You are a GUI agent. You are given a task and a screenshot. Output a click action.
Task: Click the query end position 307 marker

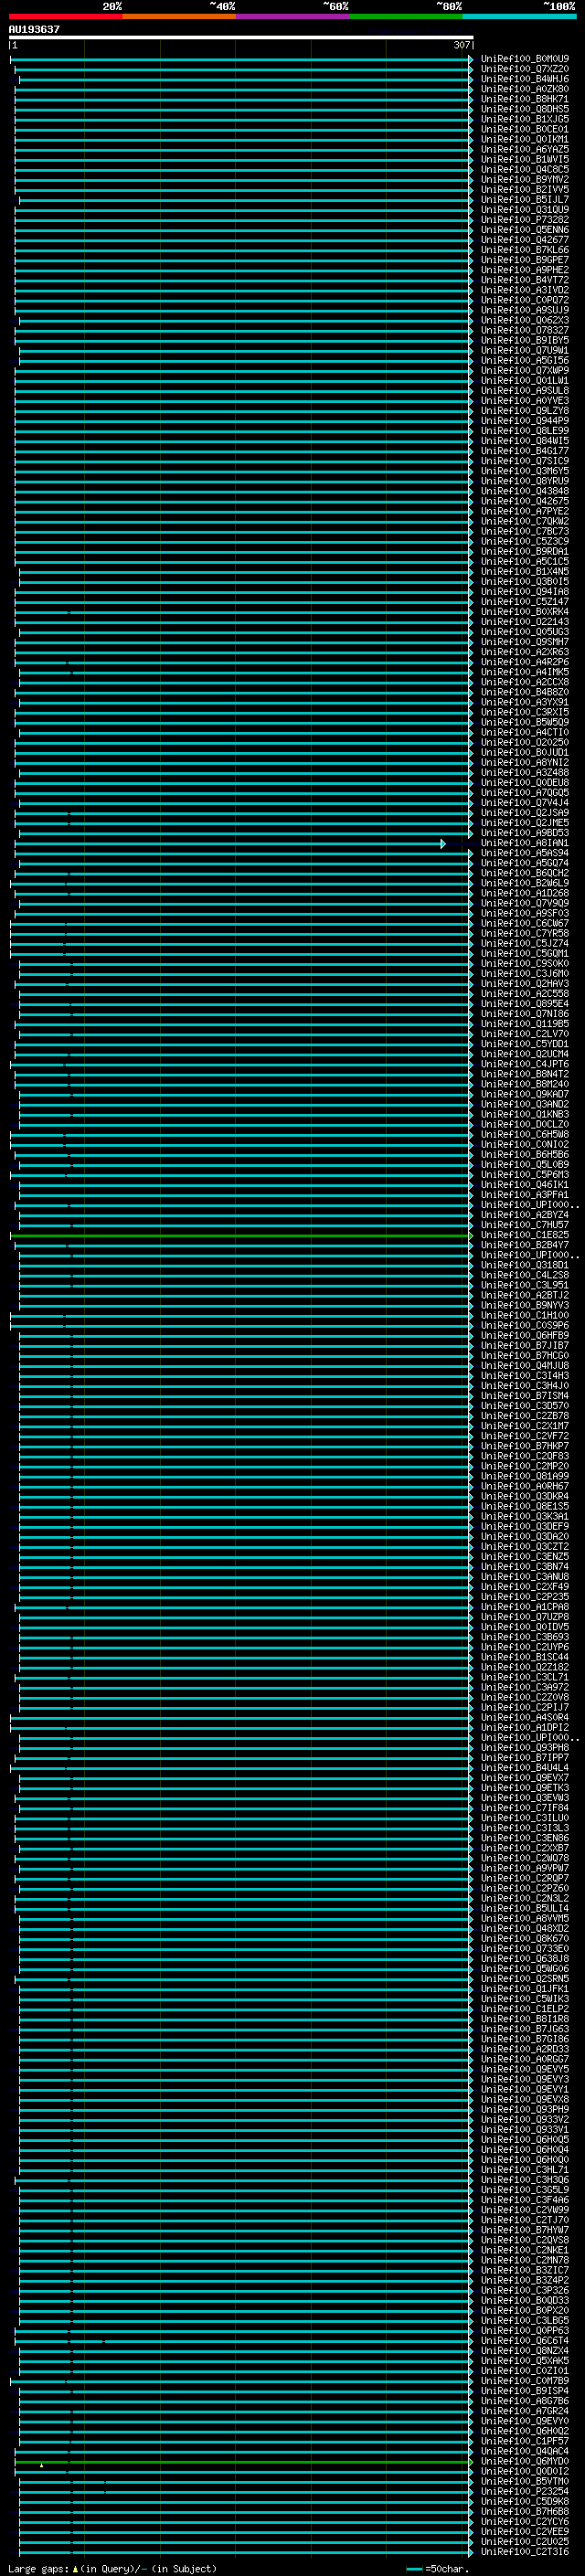[x=461, y=45]
